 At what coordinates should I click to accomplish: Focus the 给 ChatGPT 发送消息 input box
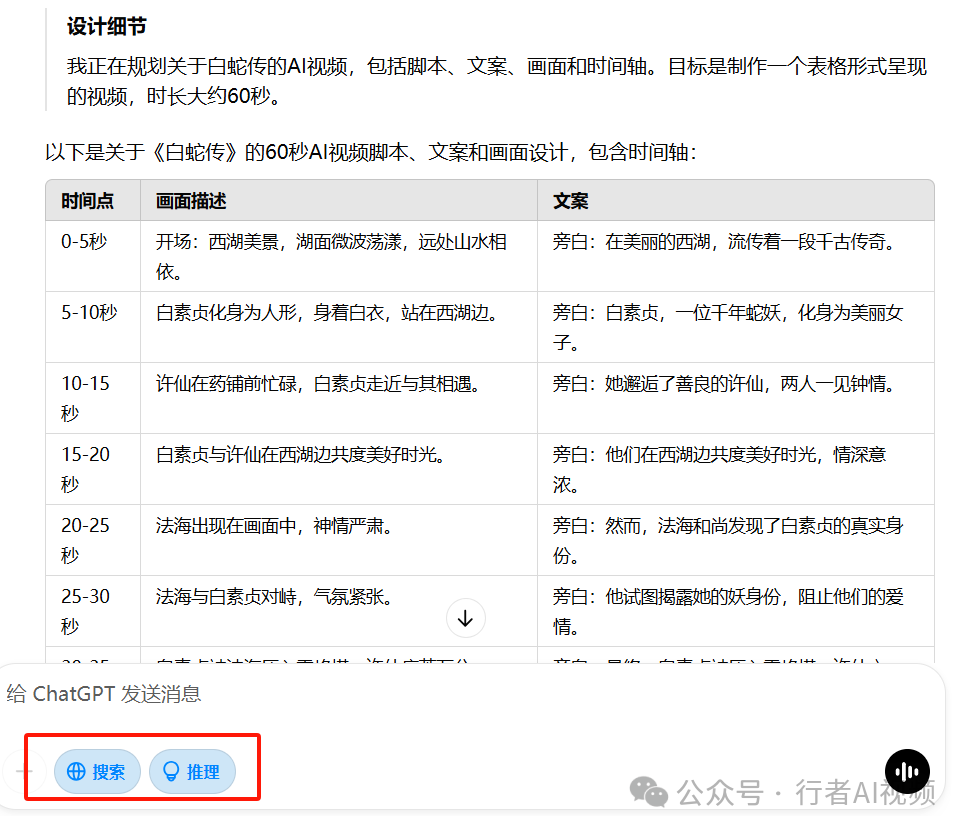pos(400,694)
